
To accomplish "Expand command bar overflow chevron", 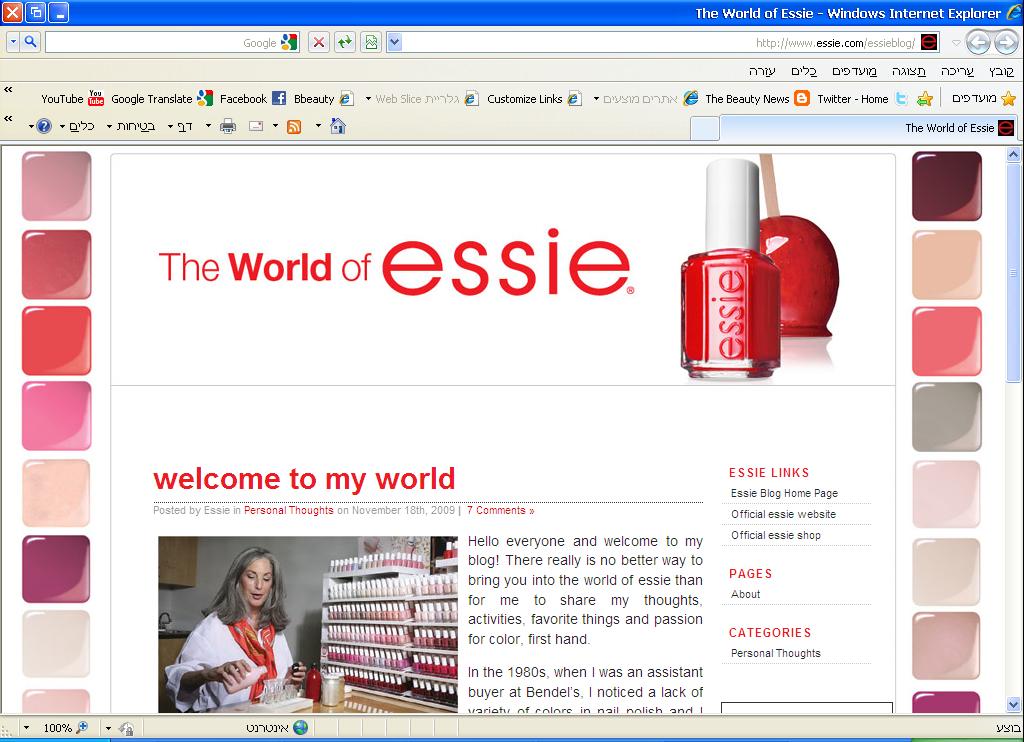I will pos(8,119).
